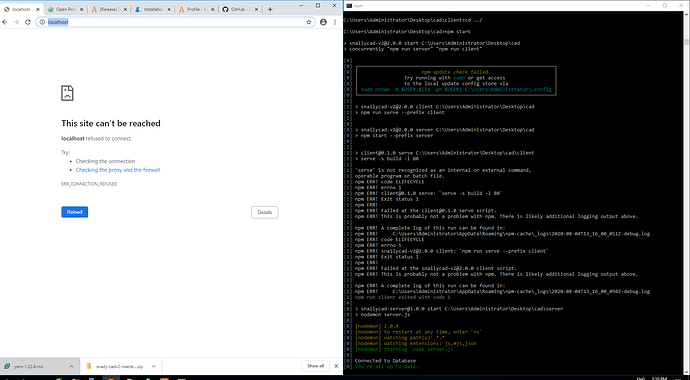690x380 pixels.
Task: Open a new Chrome tab
Action: (x=270, y=9)
